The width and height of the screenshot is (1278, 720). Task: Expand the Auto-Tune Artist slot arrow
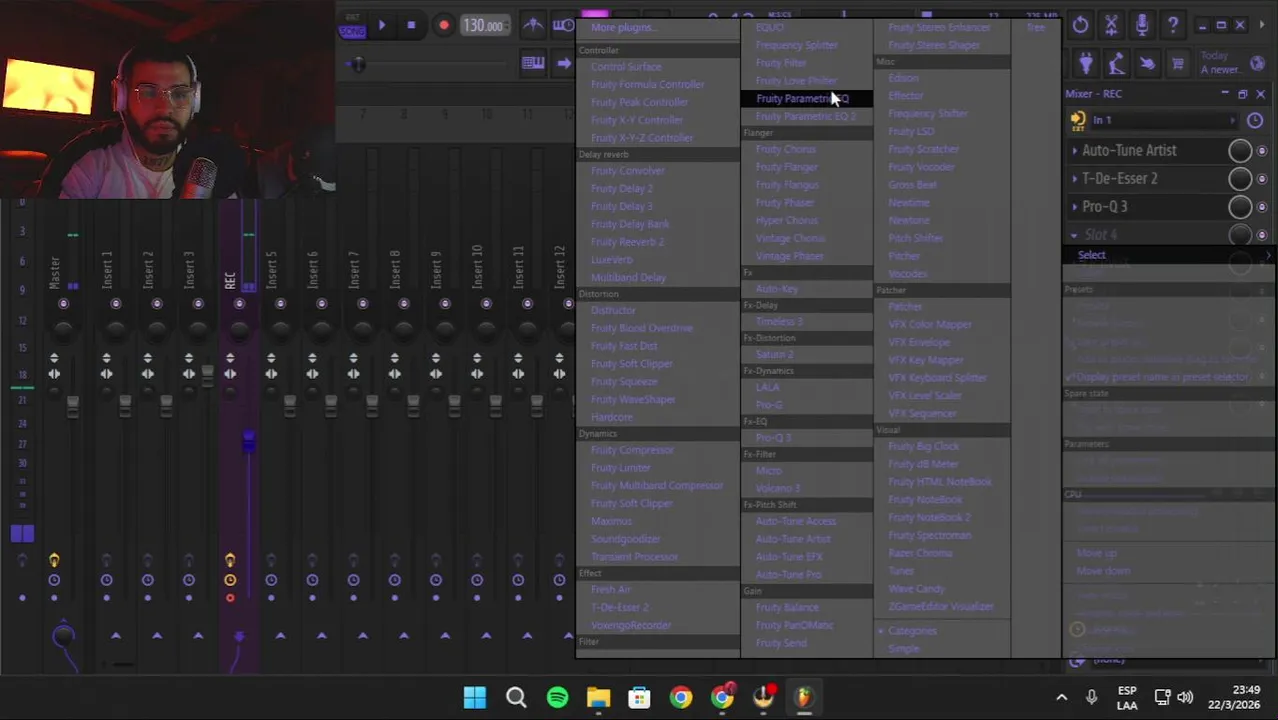[x=1075, y=151]
